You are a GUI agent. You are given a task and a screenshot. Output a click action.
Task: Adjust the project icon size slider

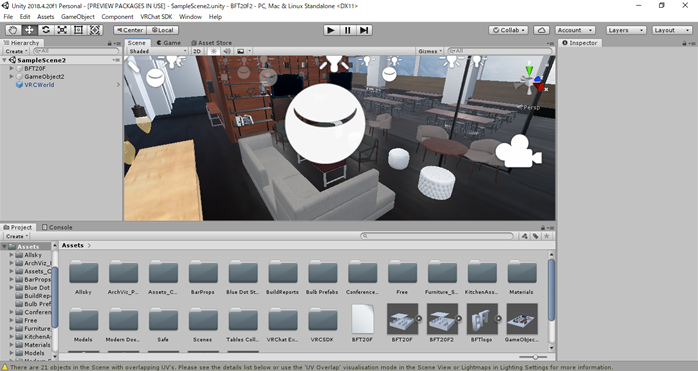click(533, 357)
